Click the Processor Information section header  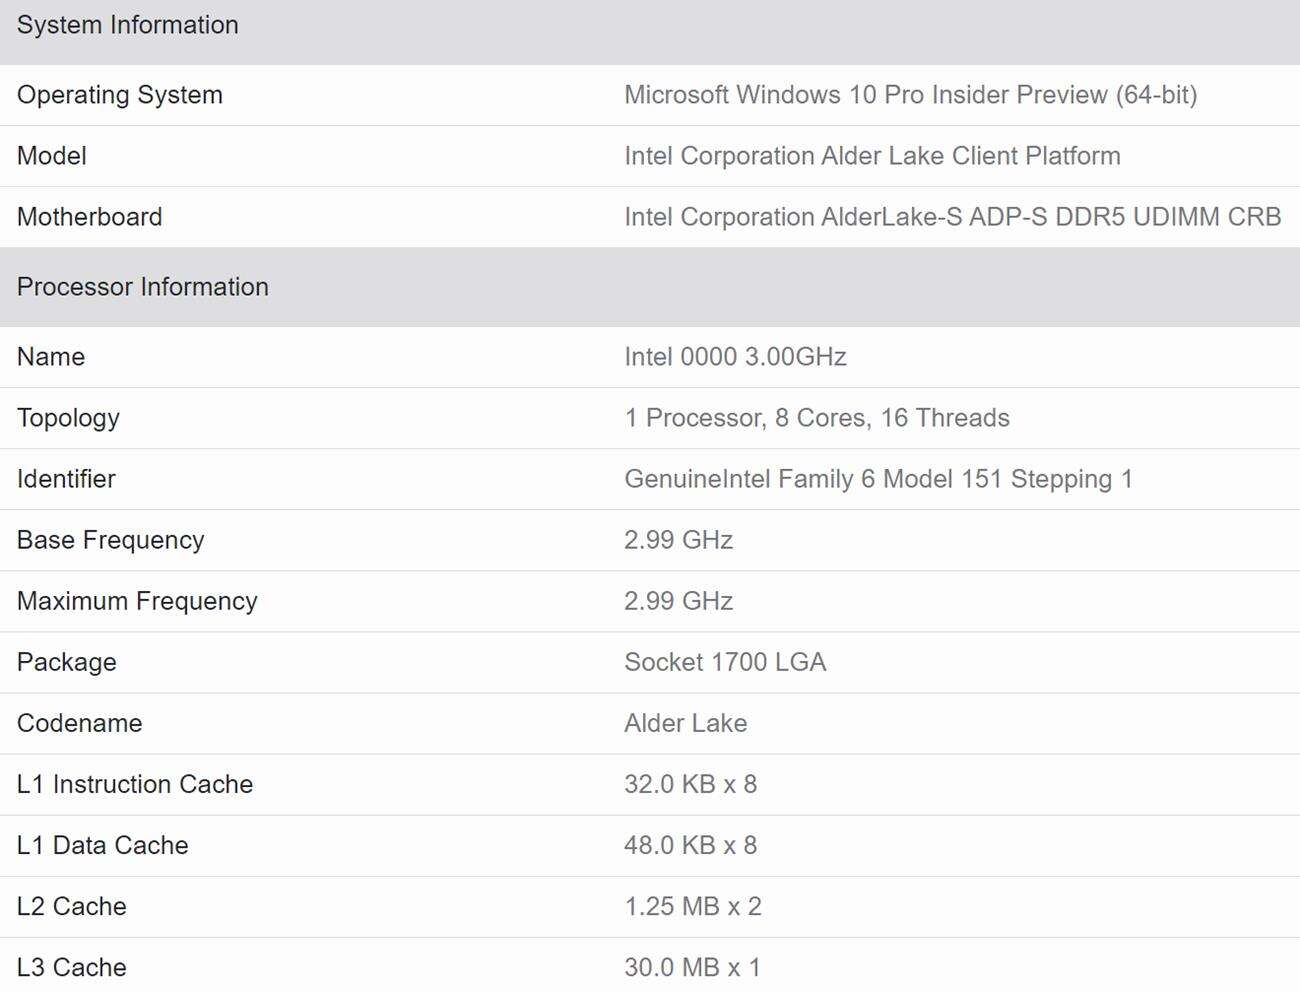click(142, 287)
